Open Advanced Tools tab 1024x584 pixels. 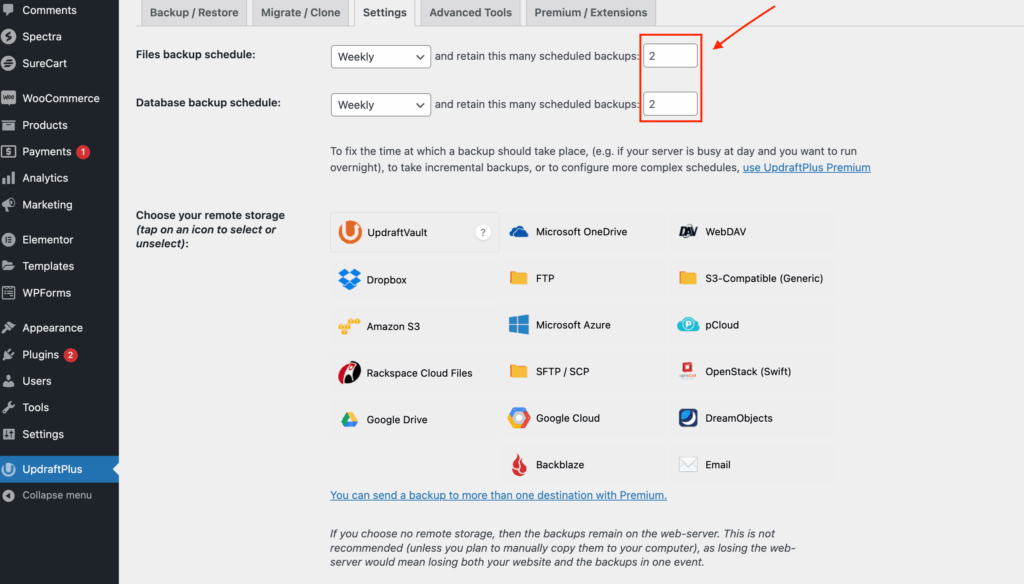[x=470, y=12]
